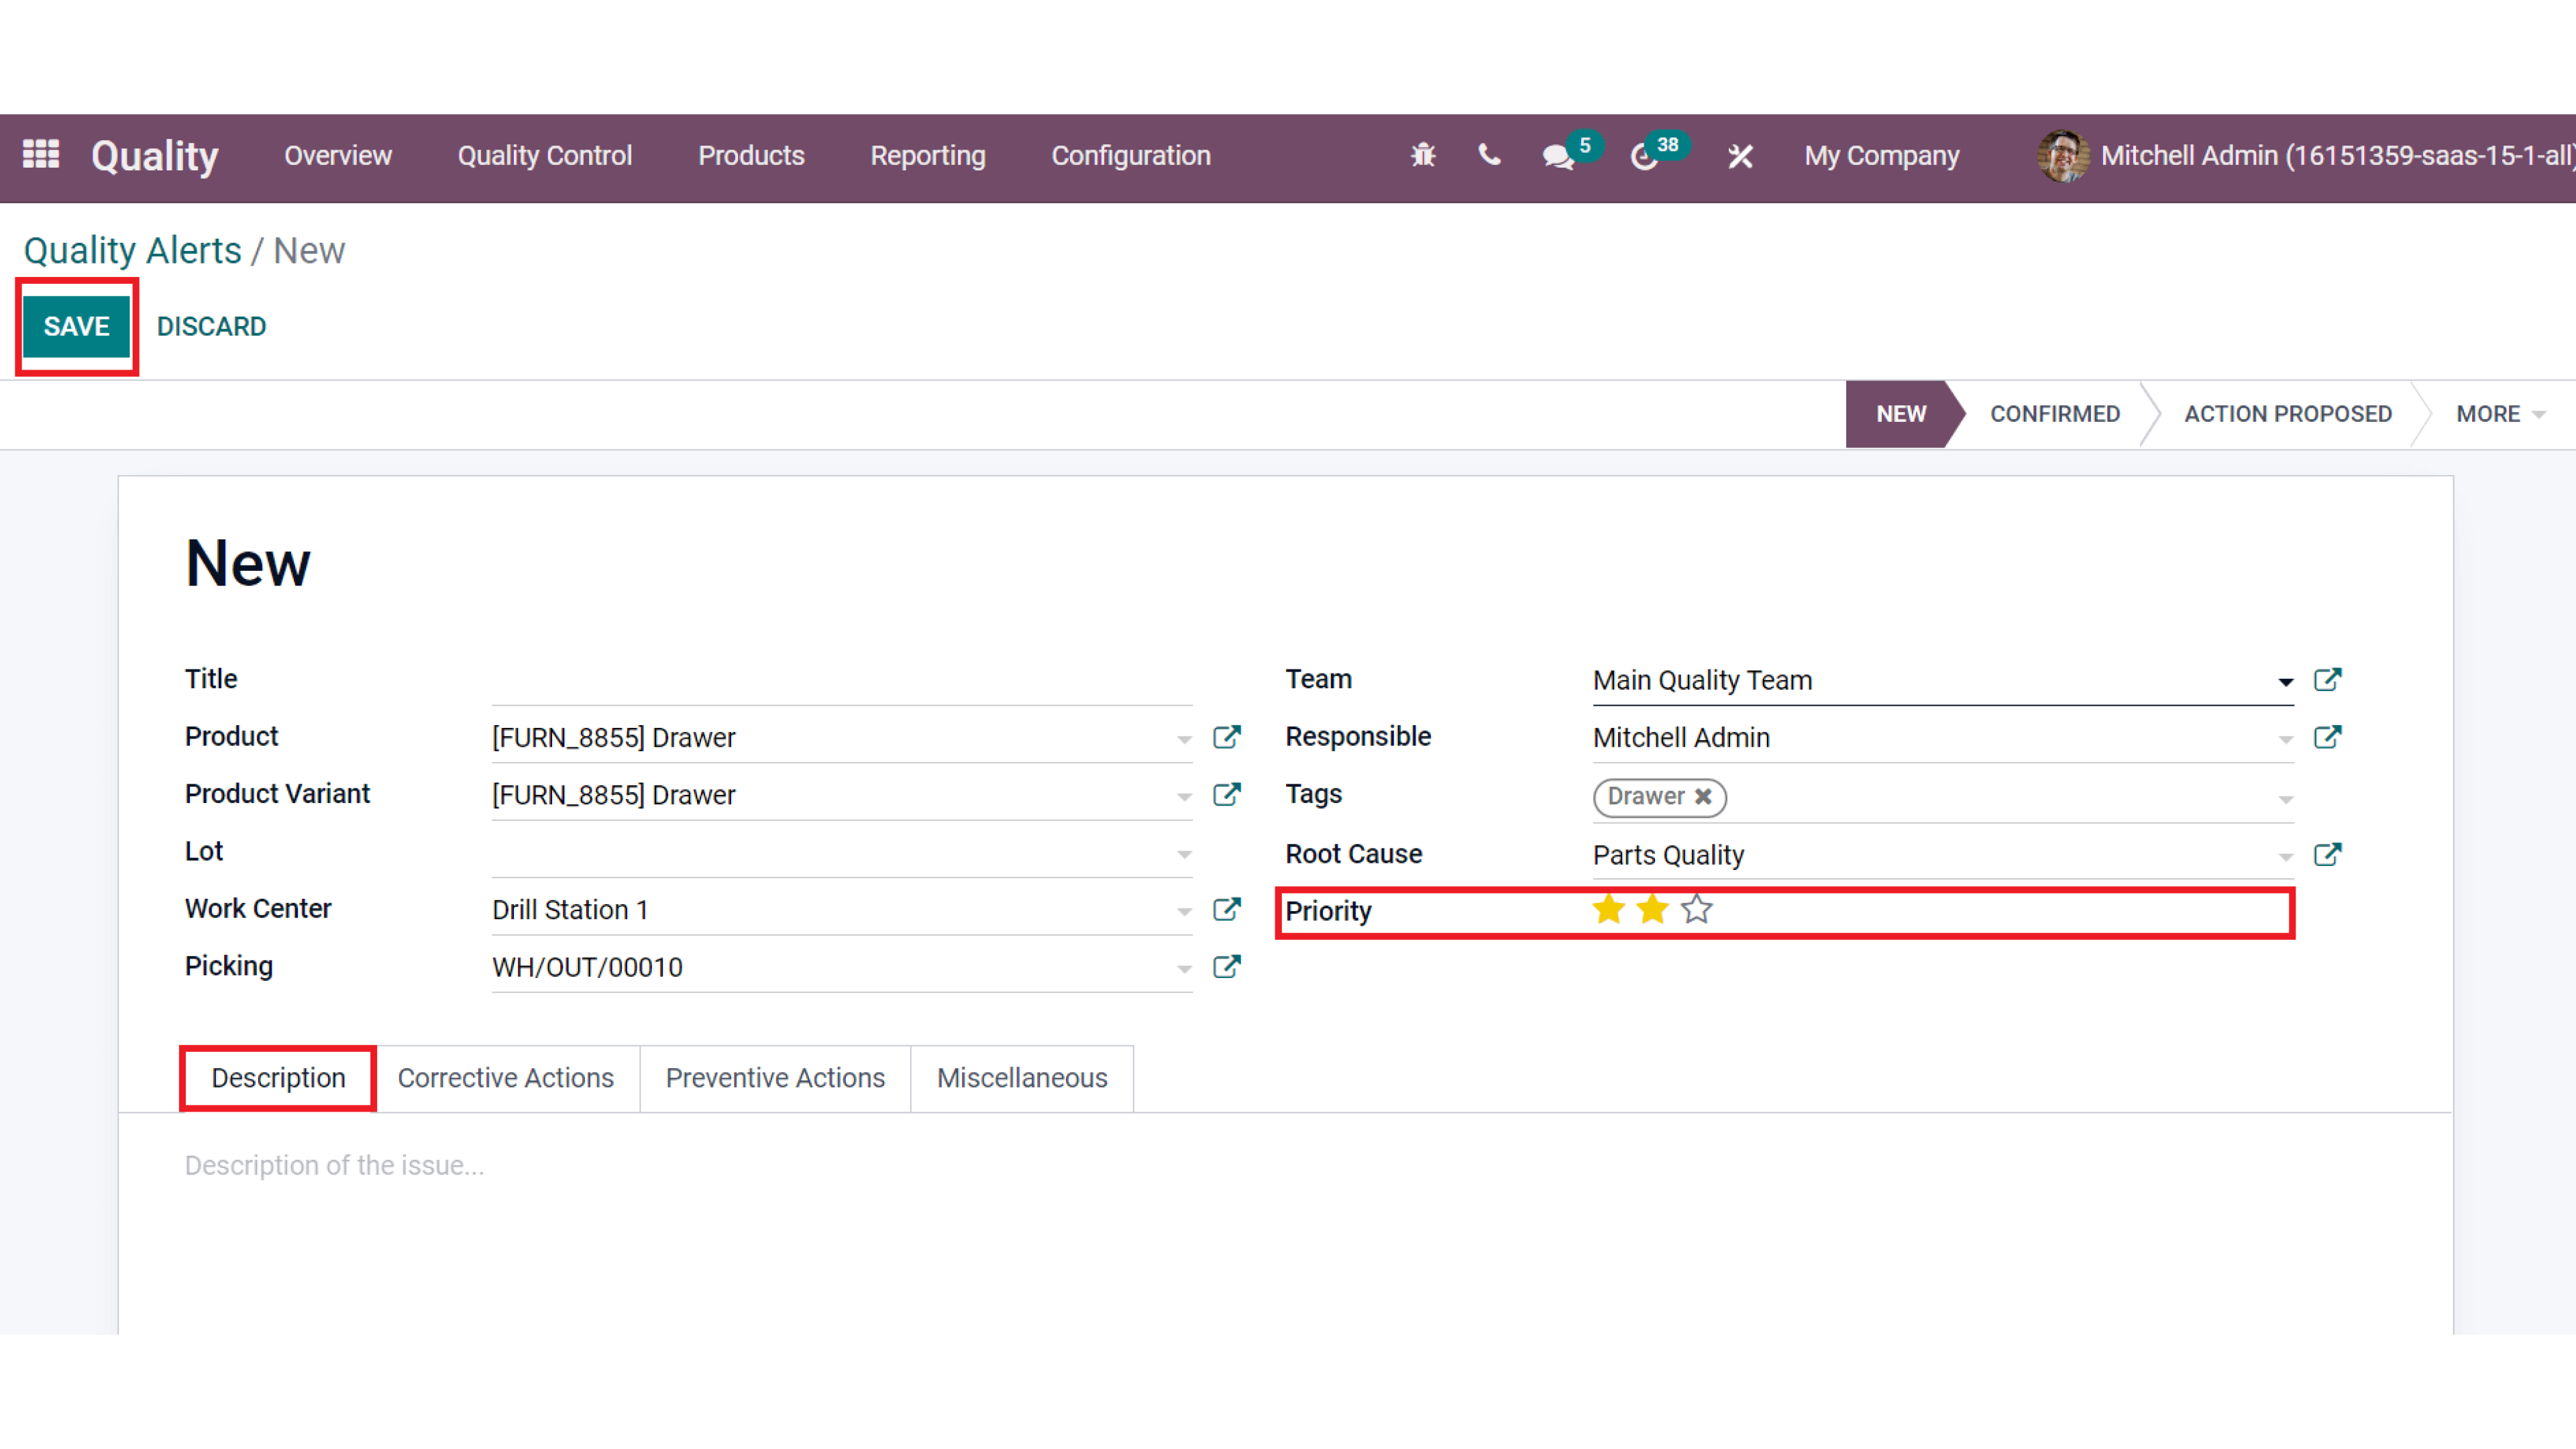Viewport: 2576px width, 1449px height.
Task: Open the phone VoIP icon
Action: 1489,156
